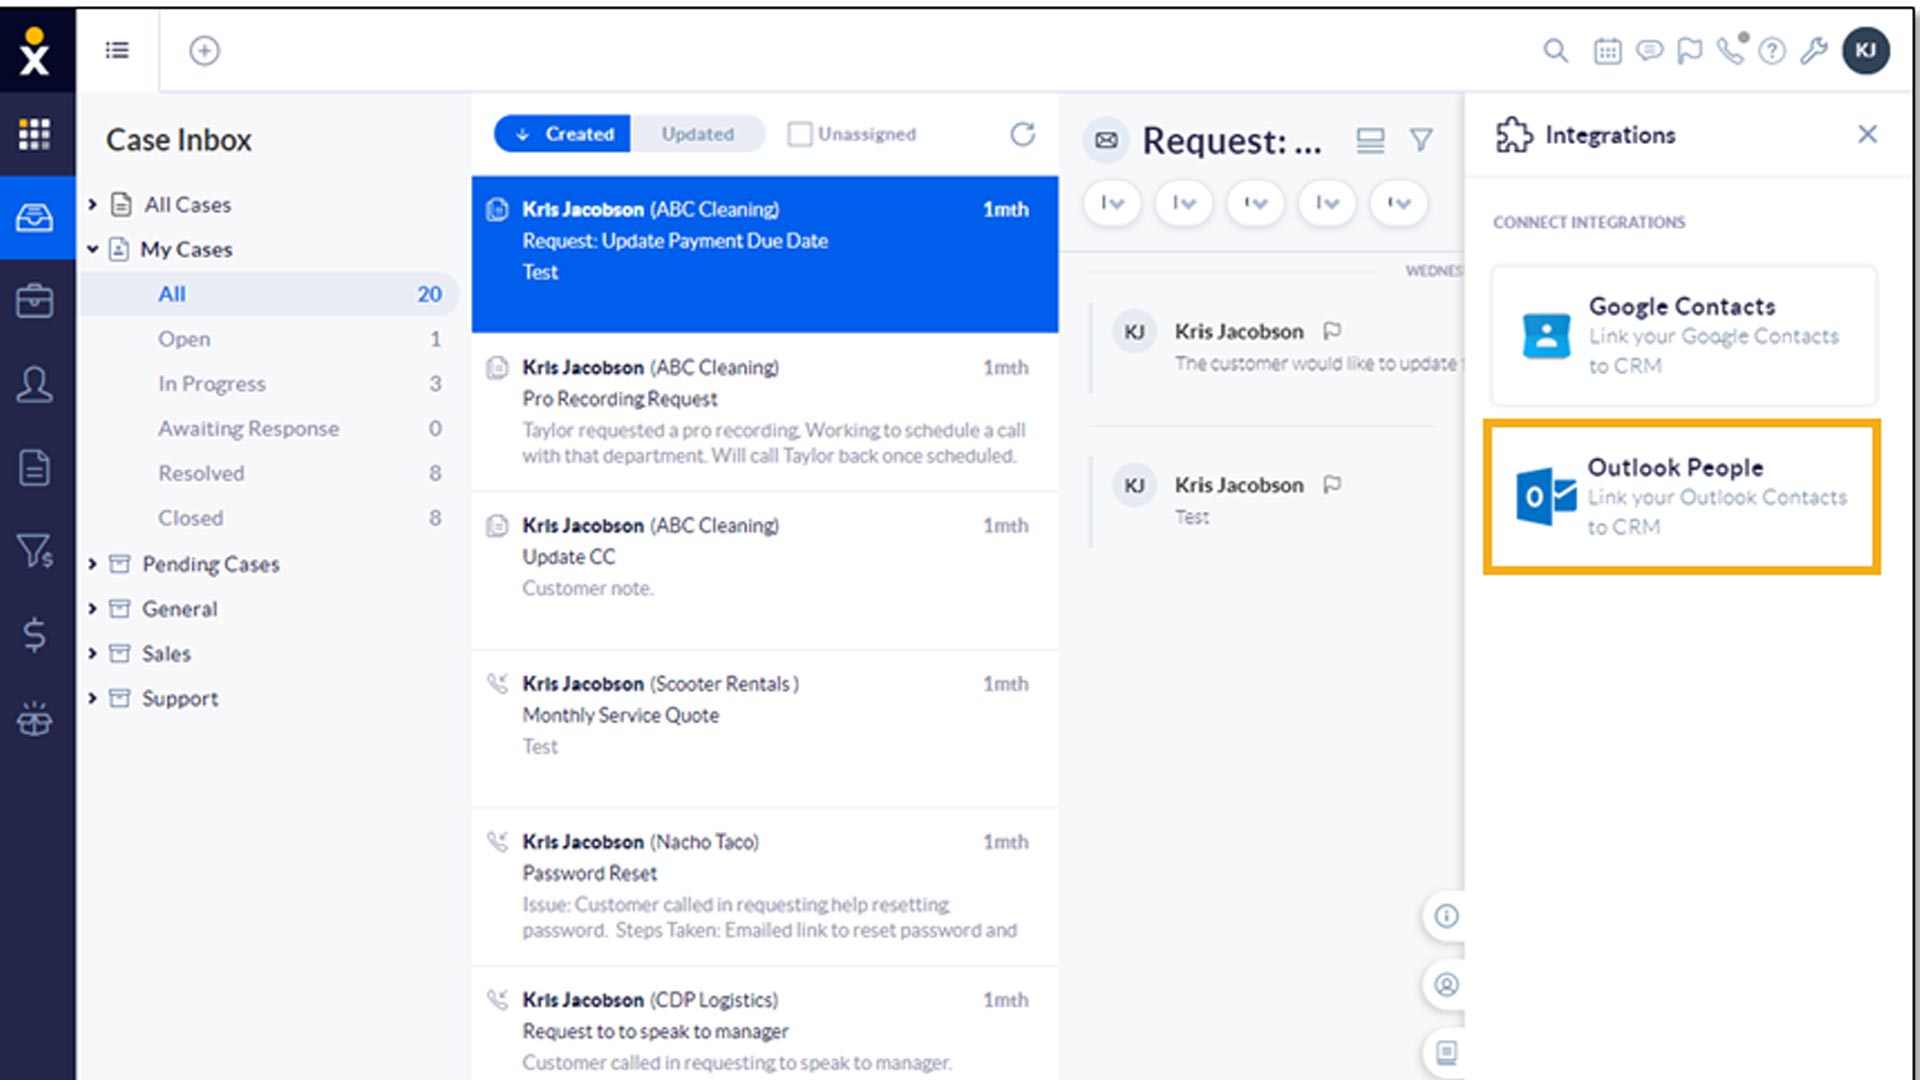Sort by Updated toggle
Screen dimensions: 1920x1080
(698, 134)
